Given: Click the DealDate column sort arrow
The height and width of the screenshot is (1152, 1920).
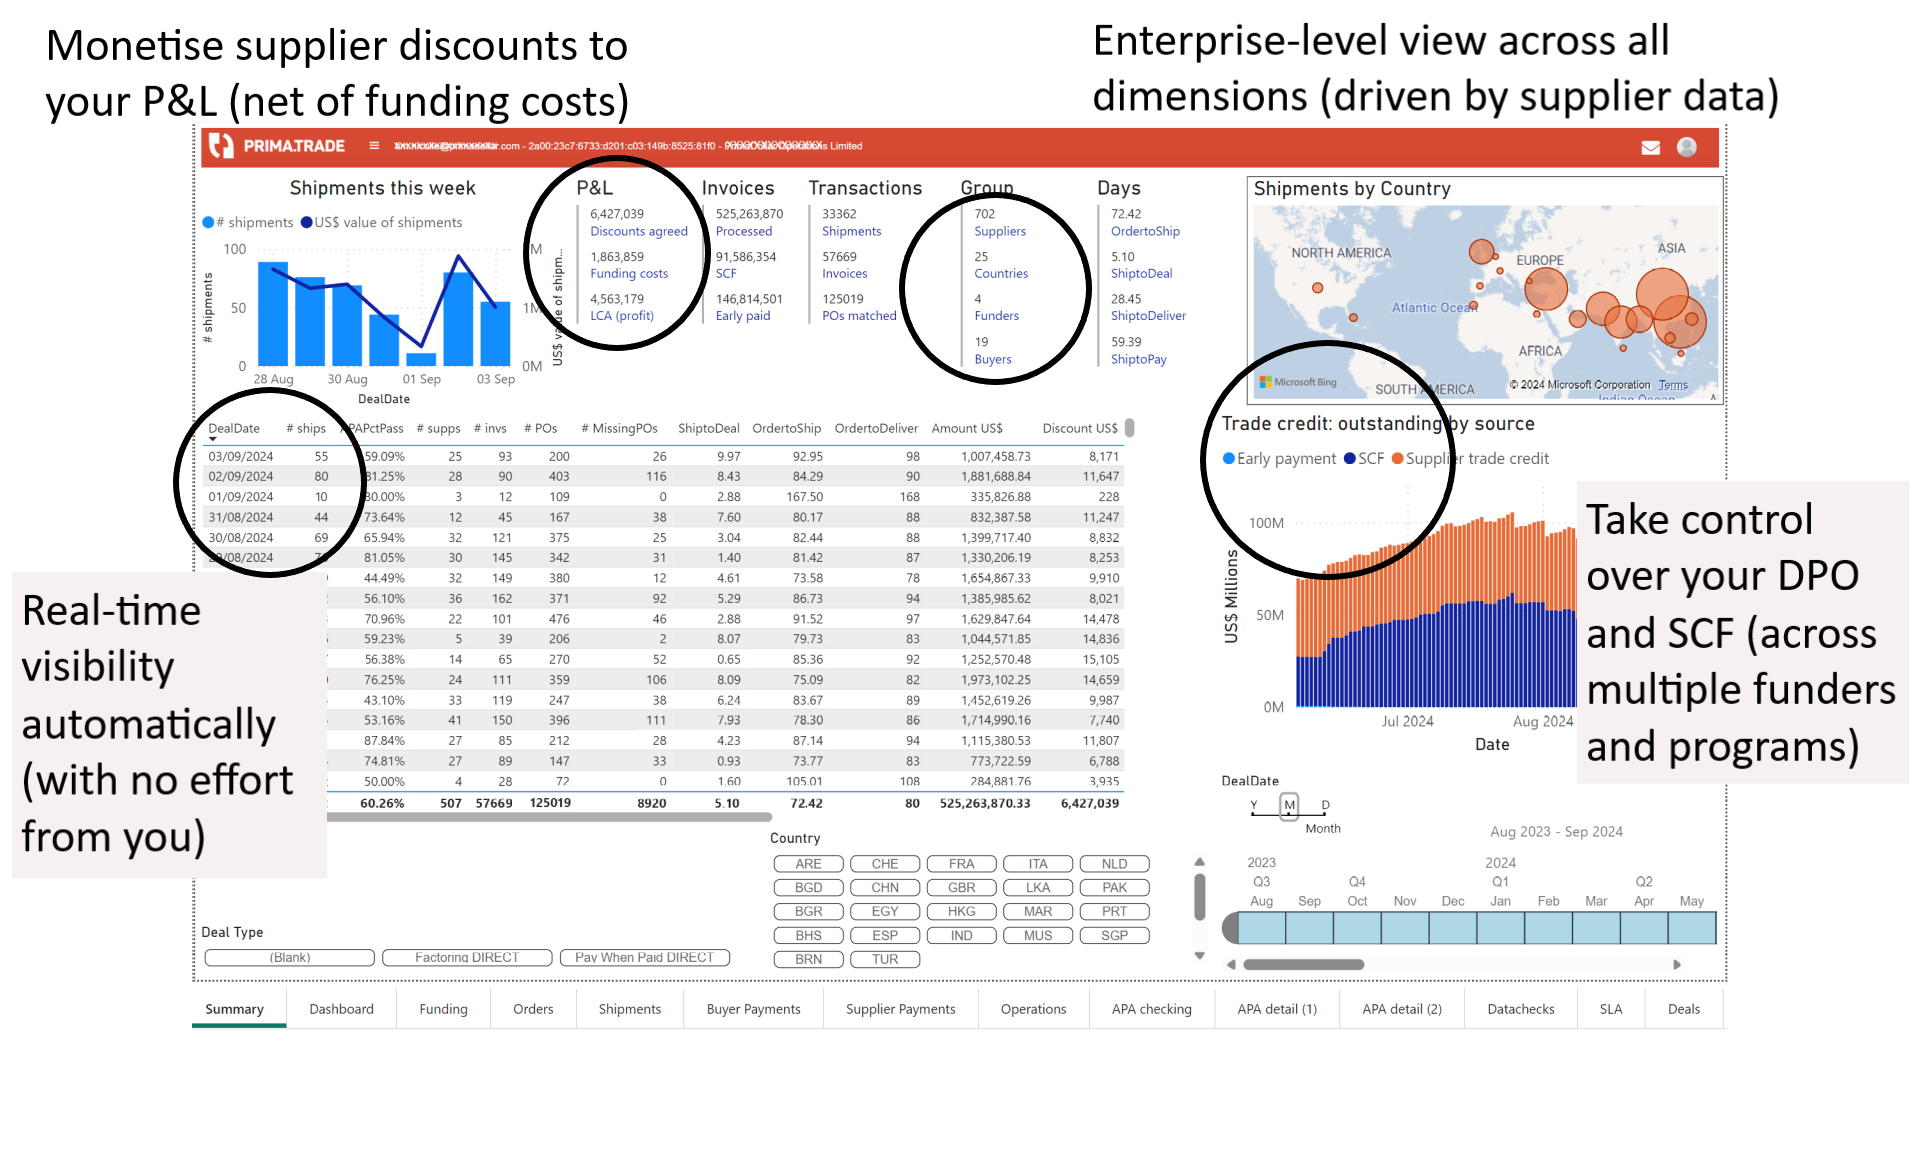Looking at the screenshot, I should [212, 439].
